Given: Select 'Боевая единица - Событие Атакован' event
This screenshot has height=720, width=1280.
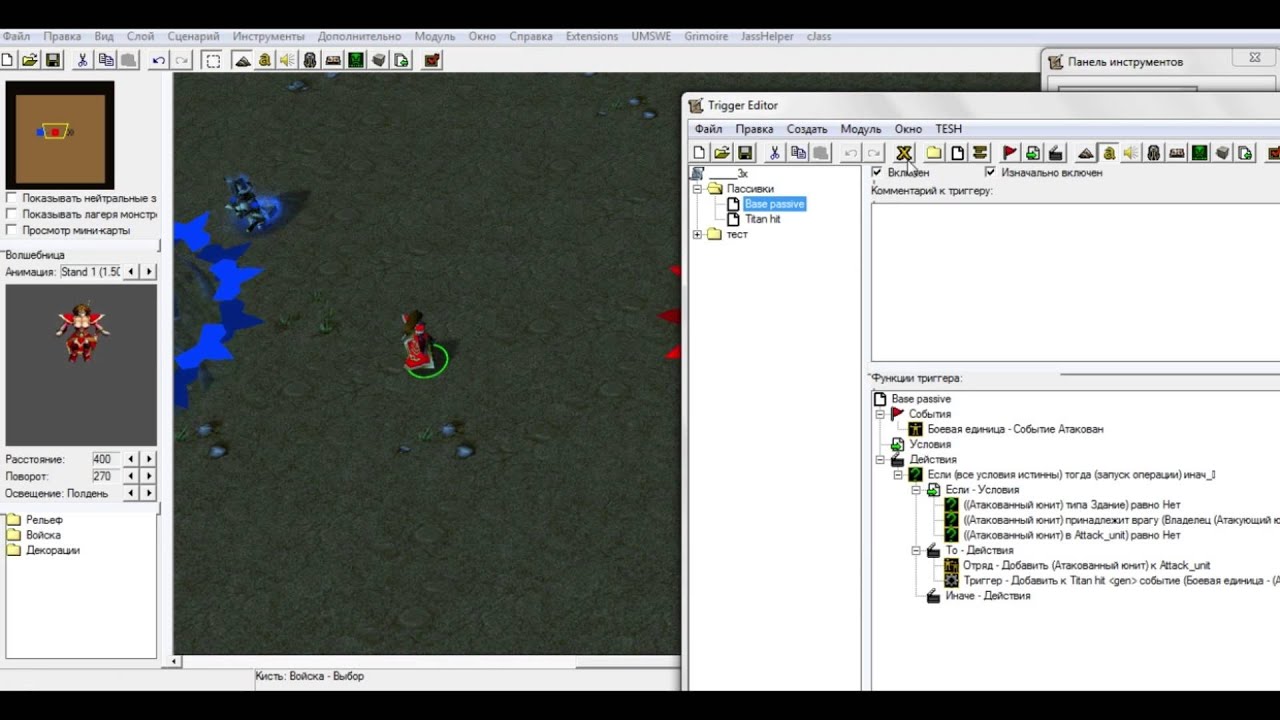Looking at the screenshot, I should click(1015, 429).
